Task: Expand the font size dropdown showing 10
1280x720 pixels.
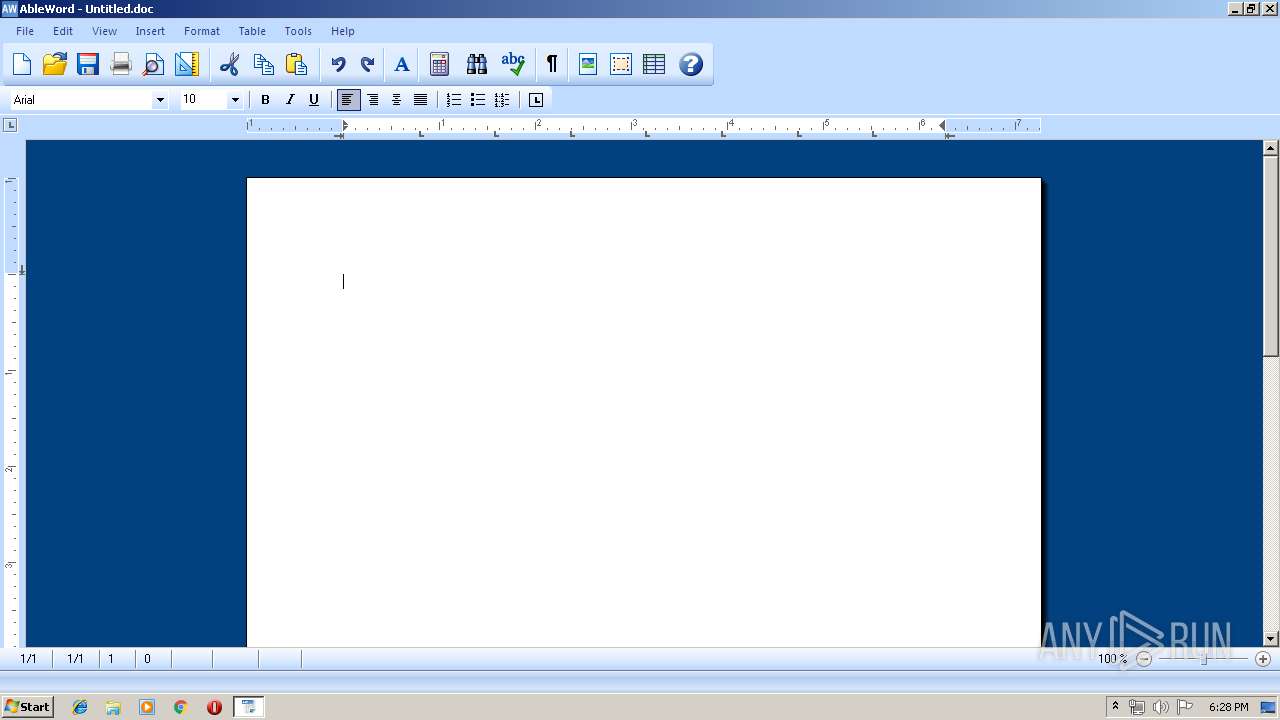Action: pyautogui.click(x=235, y=100)
